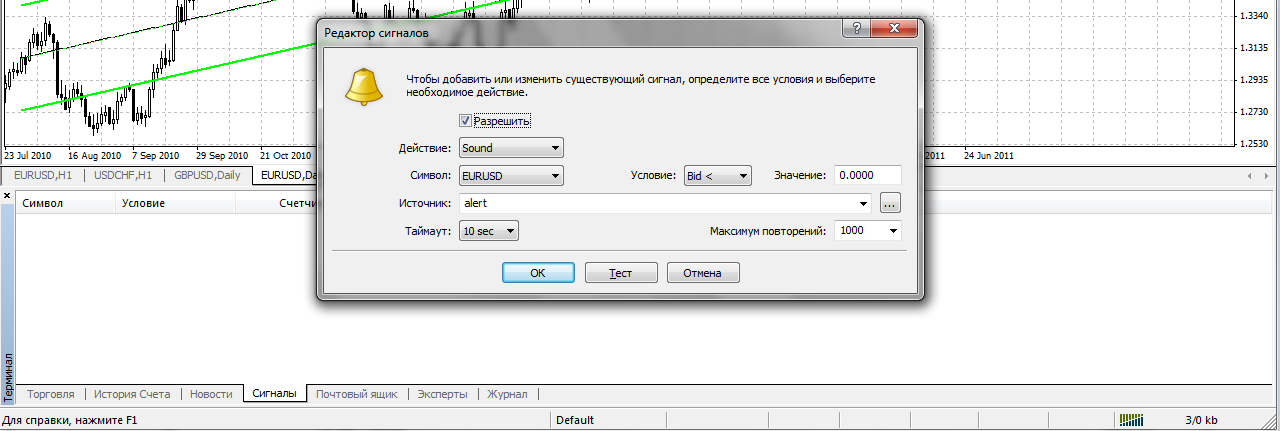Select the partially hidden EURUSD,Daily chart tab
The width and height of the screenshot is (1280, 431).
click(285, 176)
